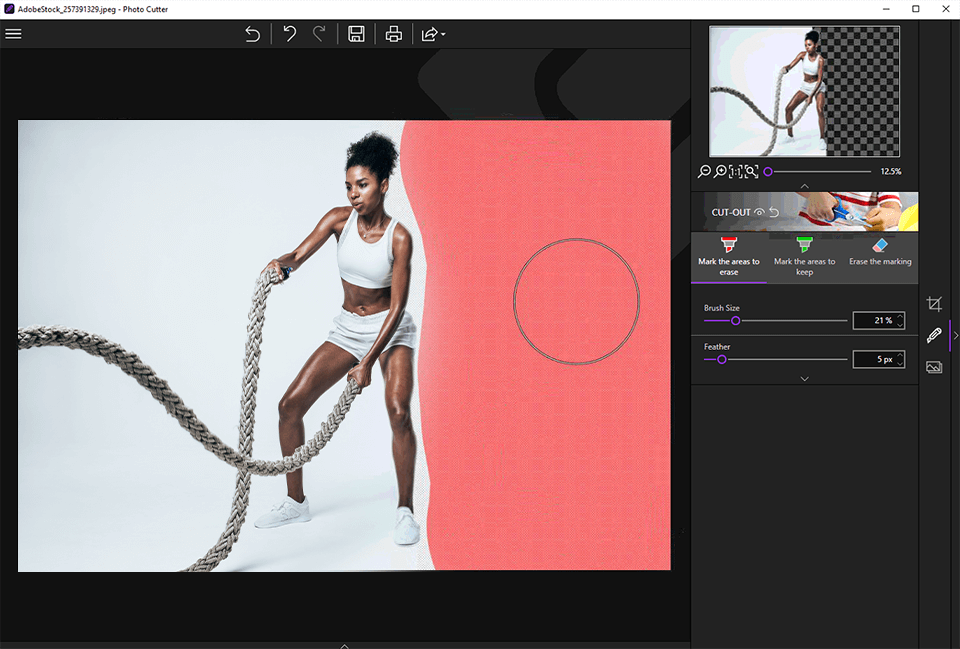This screenshot has width=960, height=649.
Task: Select Mark the areas to erase tab
Action: (x=728, y=256)
